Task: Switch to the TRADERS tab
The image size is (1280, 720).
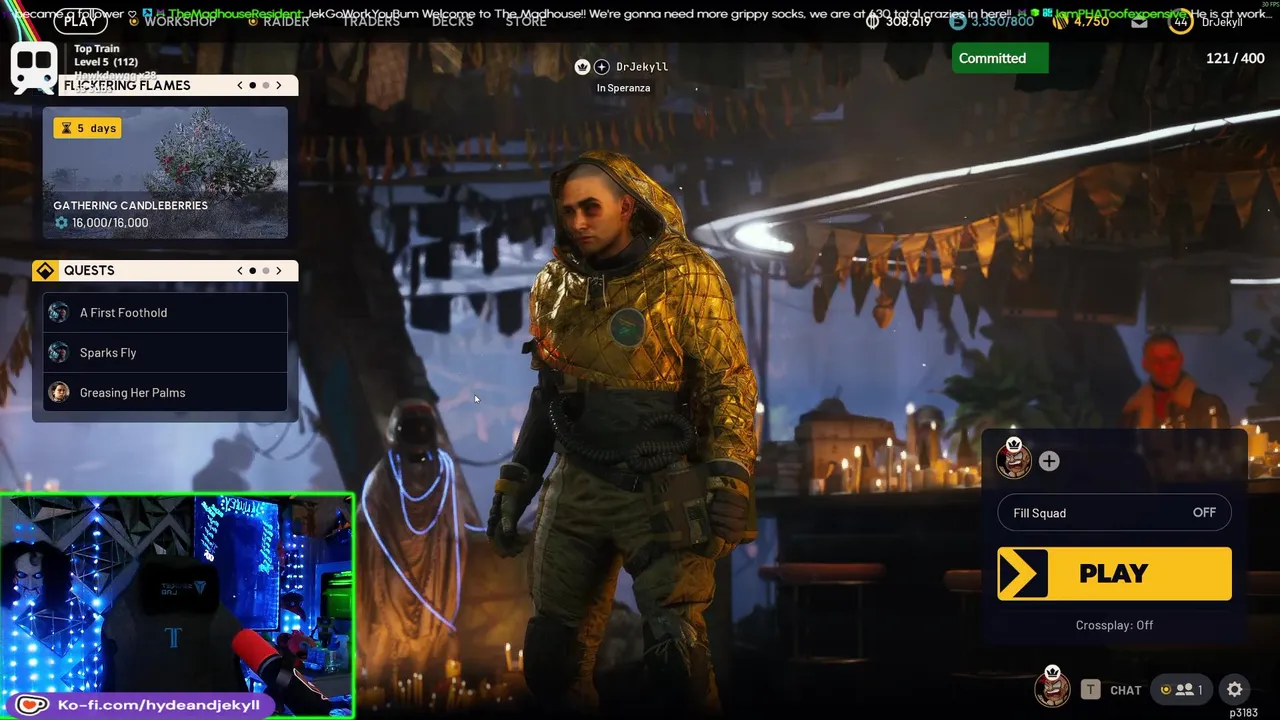Action: click(371, 21)
